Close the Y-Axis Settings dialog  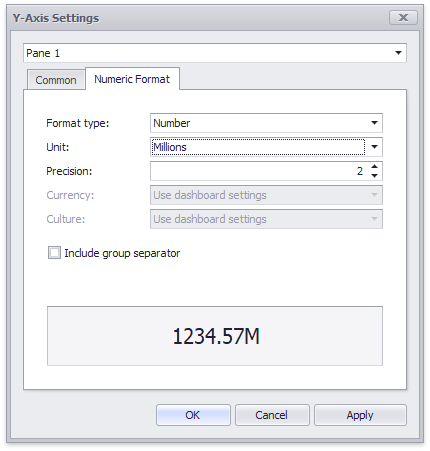403,17
